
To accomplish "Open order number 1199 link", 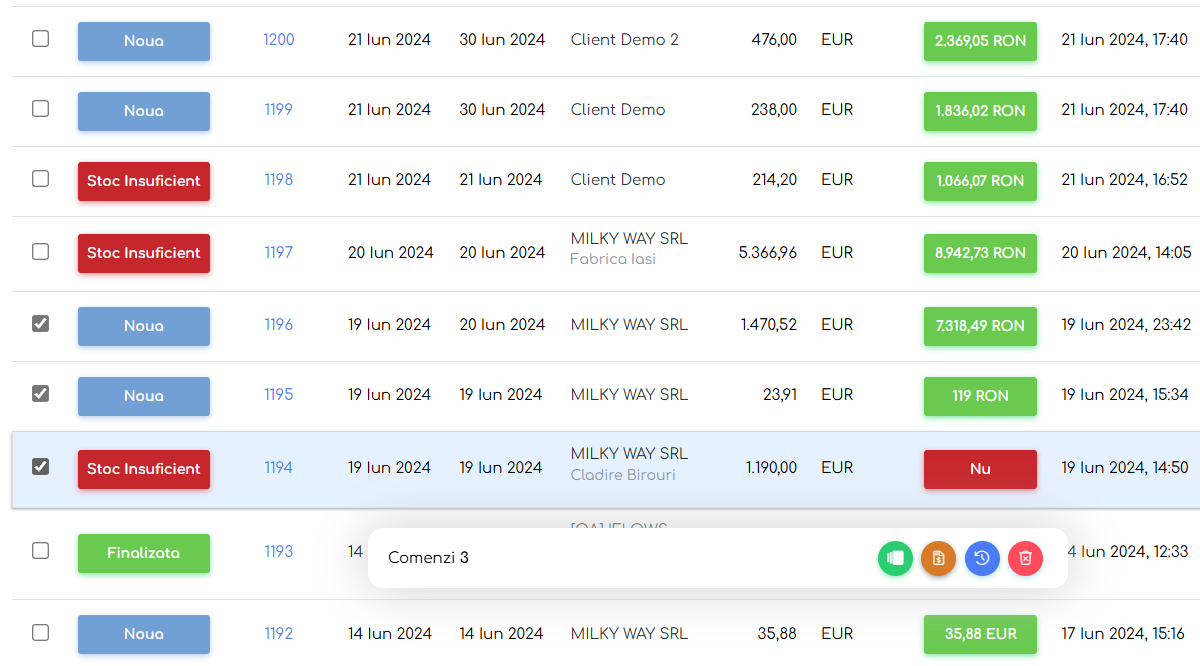I will tap(278, 110).
